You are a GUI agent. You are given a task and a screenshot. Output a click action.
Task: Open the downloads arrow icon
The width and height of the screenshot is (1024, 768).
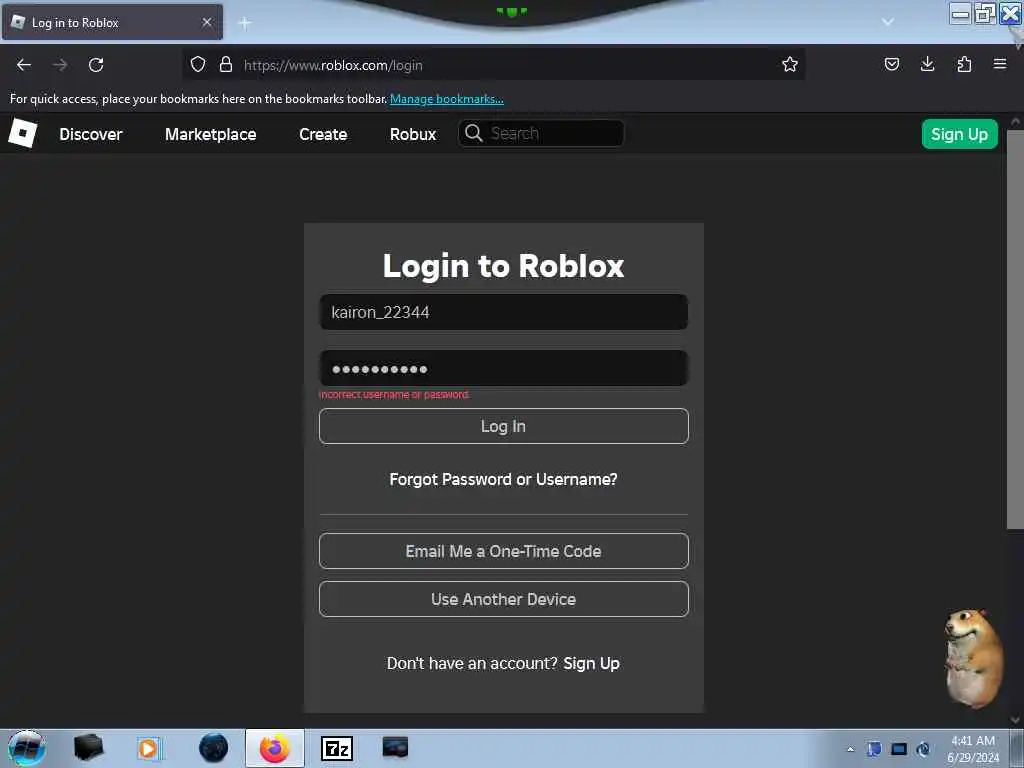tap(927, 64)
